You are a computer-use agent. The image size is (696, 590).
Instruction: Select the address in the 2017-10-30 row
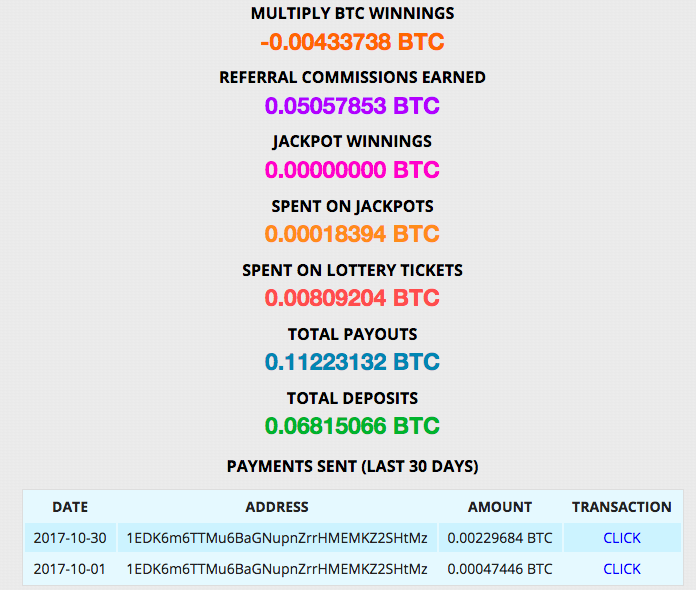point(277,538)
